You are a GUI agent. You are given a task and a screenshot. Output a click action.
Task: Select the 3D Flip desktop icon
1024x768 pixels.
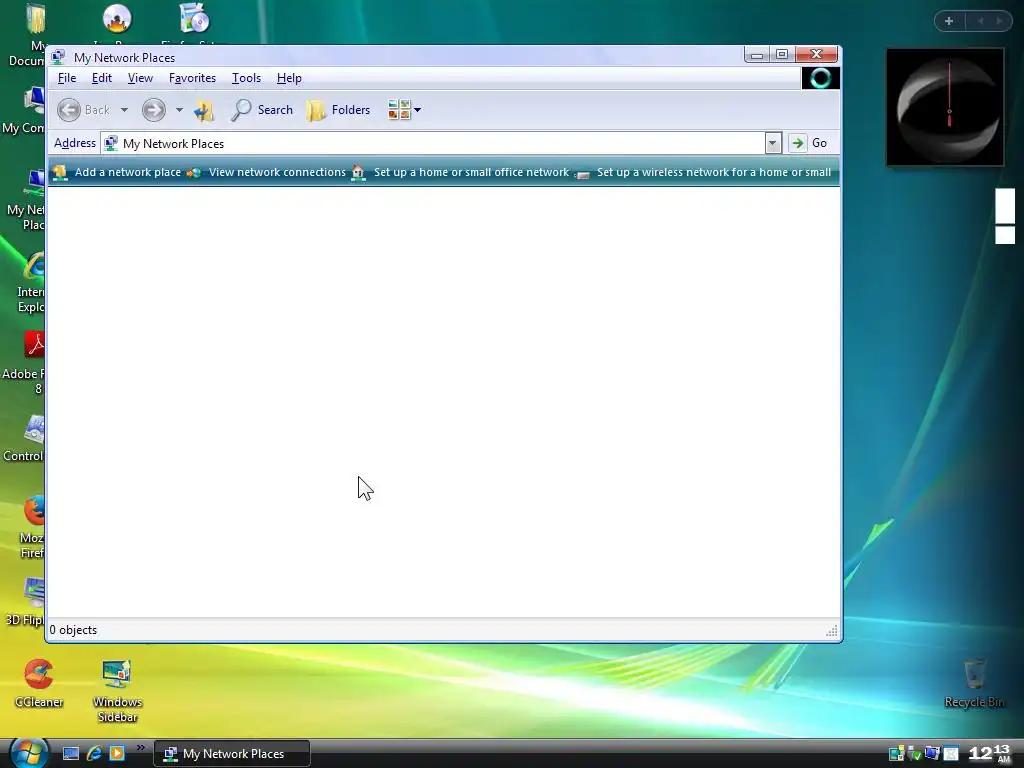(26, 601)
